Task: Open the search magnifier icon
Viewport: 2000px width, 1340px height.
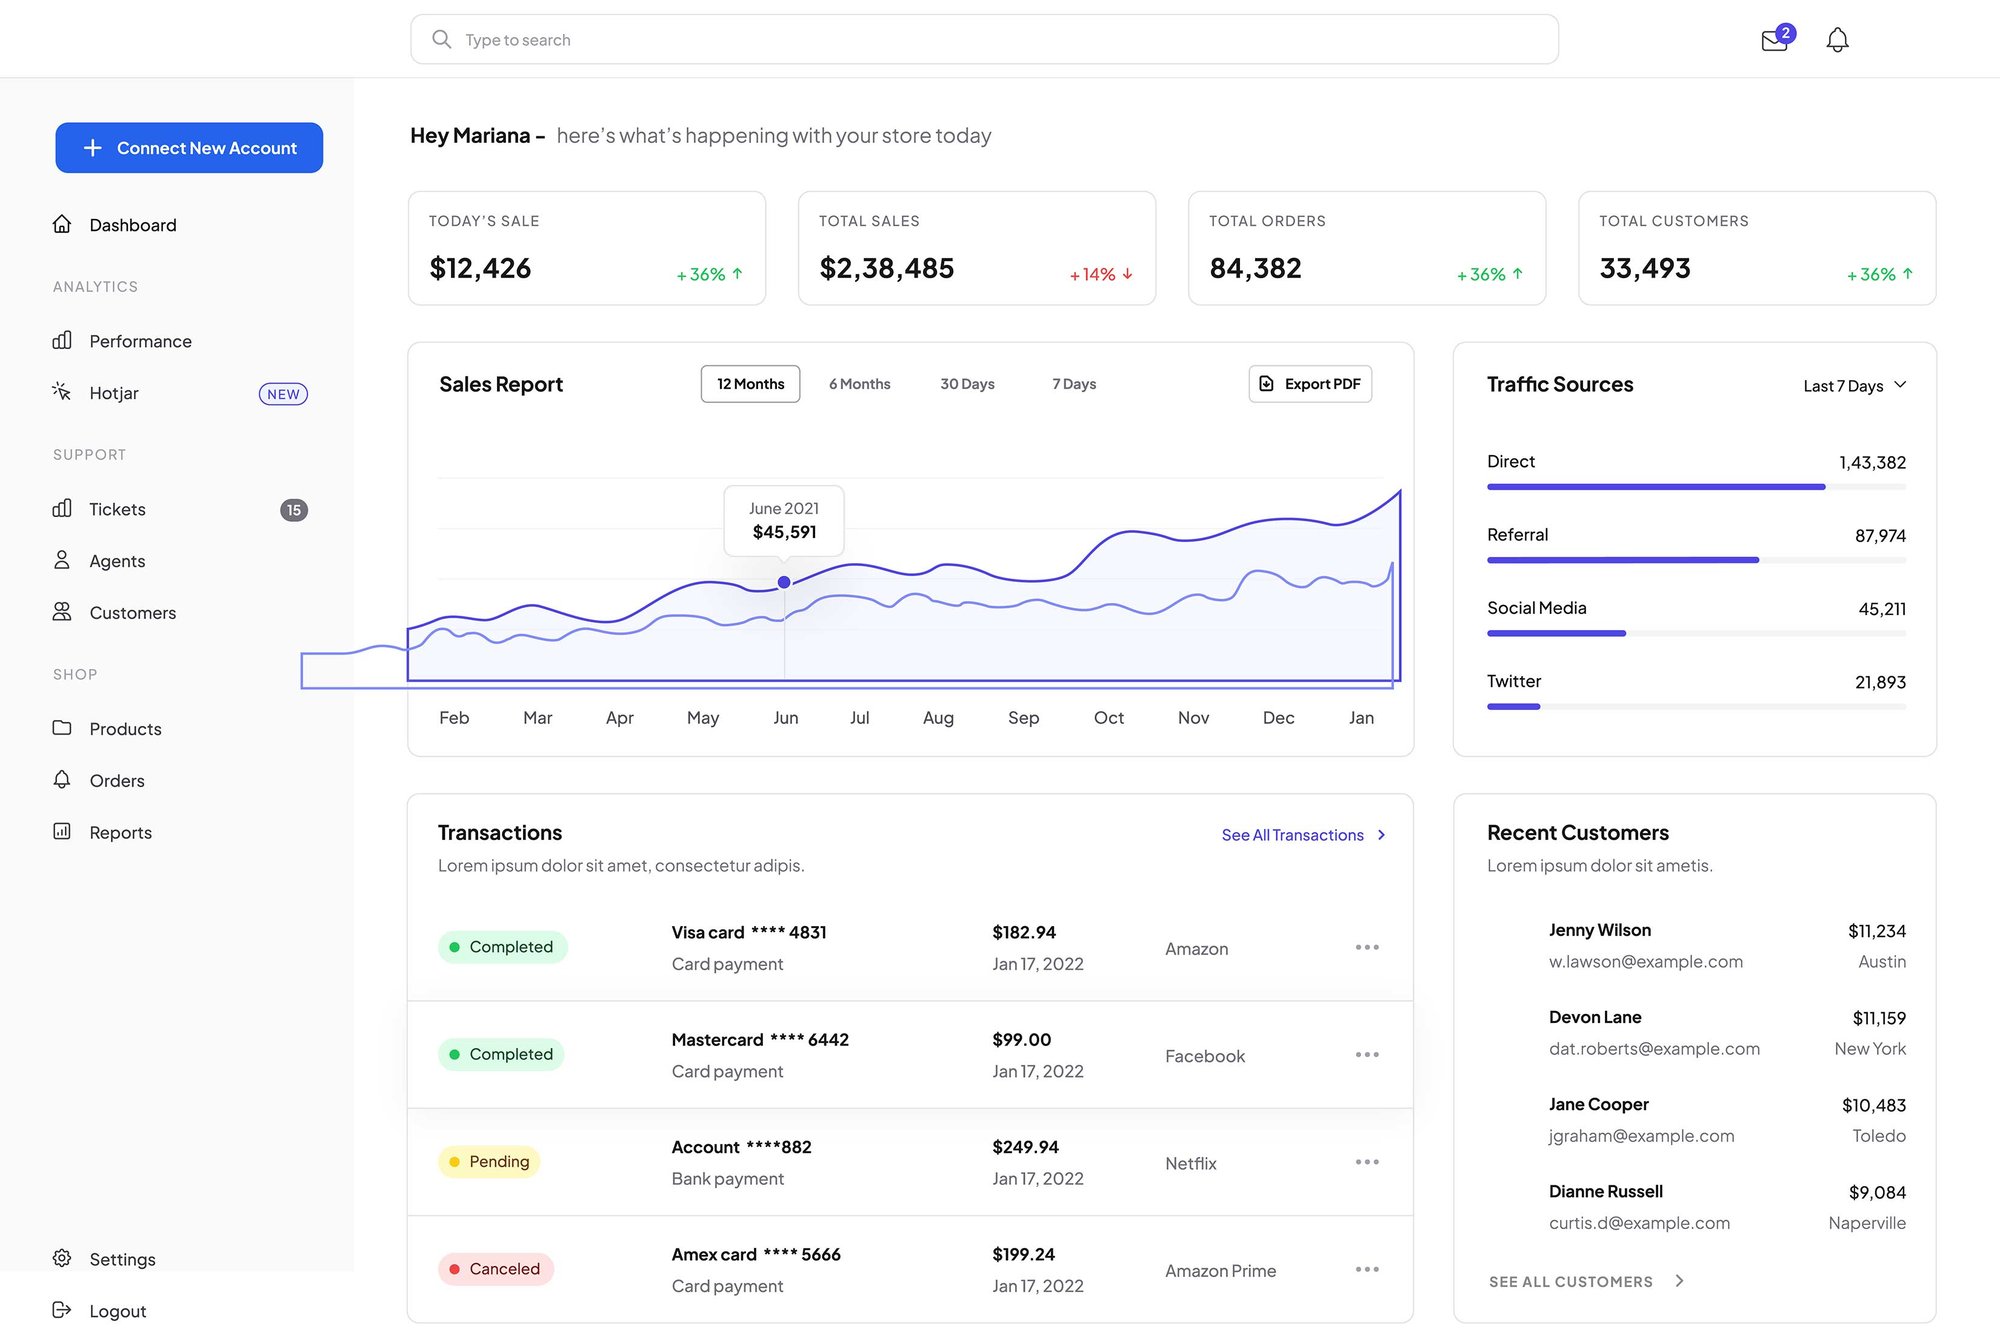Action: [x=441, y=39]
